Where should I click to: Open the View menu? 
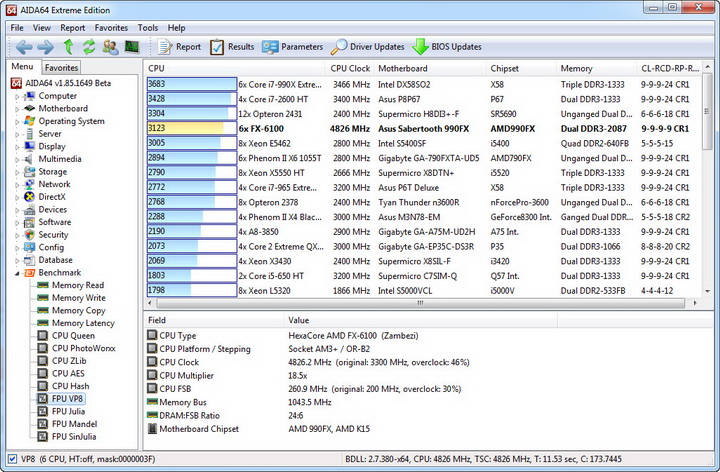(x=42, y=28)
